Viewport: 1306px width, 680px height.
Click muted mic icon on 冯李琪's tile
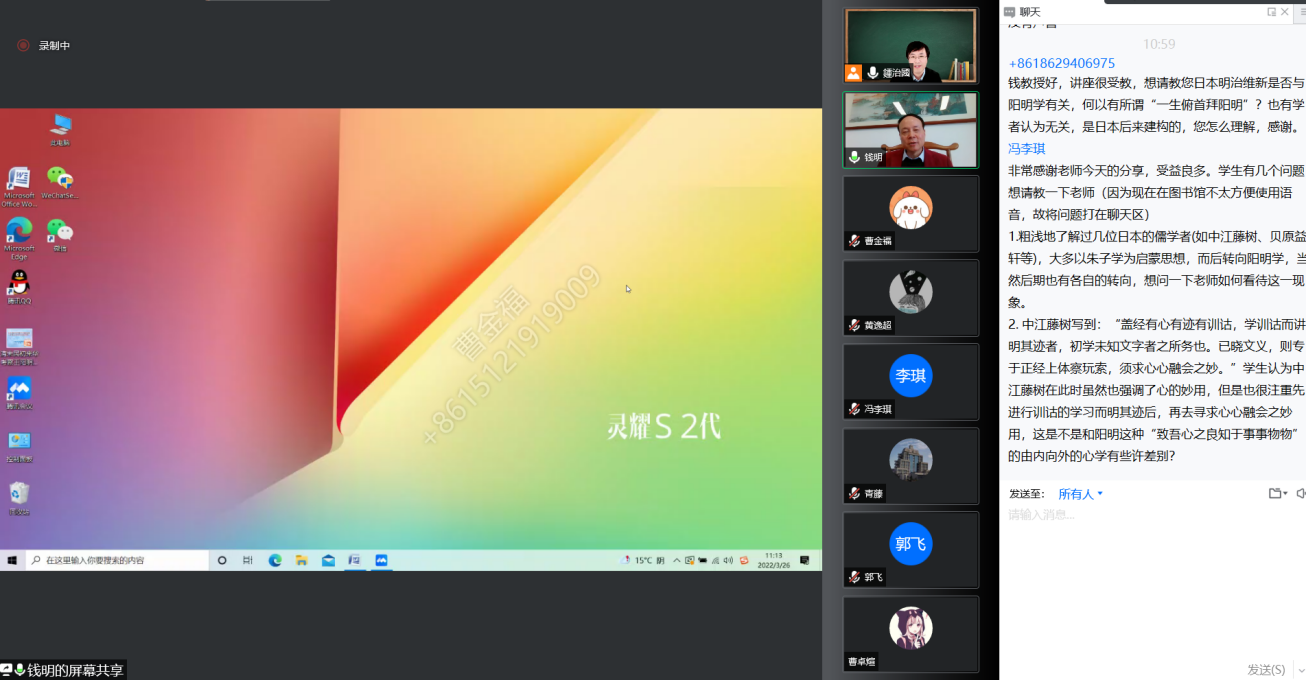tap(854, 409)
